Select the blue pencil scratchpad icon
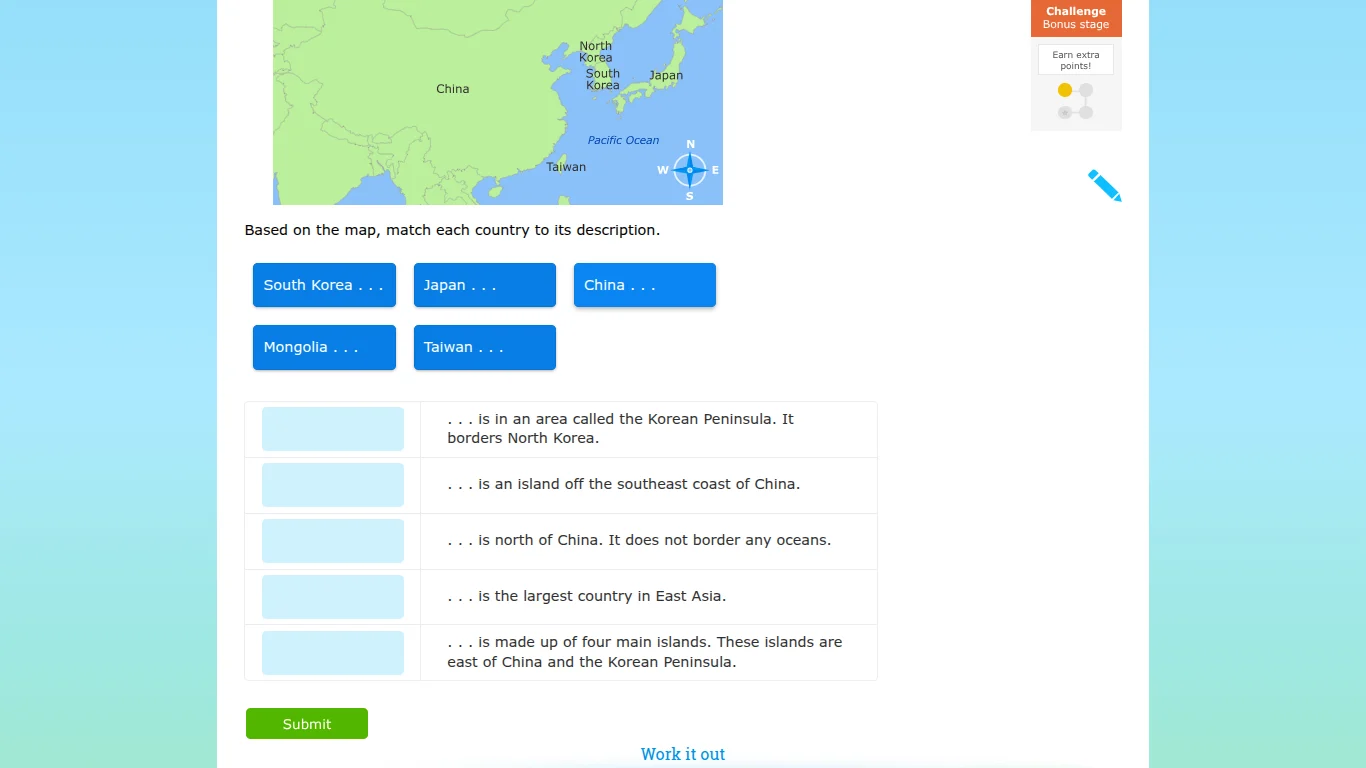The image size is (1366, 768). pos(1103,185)
